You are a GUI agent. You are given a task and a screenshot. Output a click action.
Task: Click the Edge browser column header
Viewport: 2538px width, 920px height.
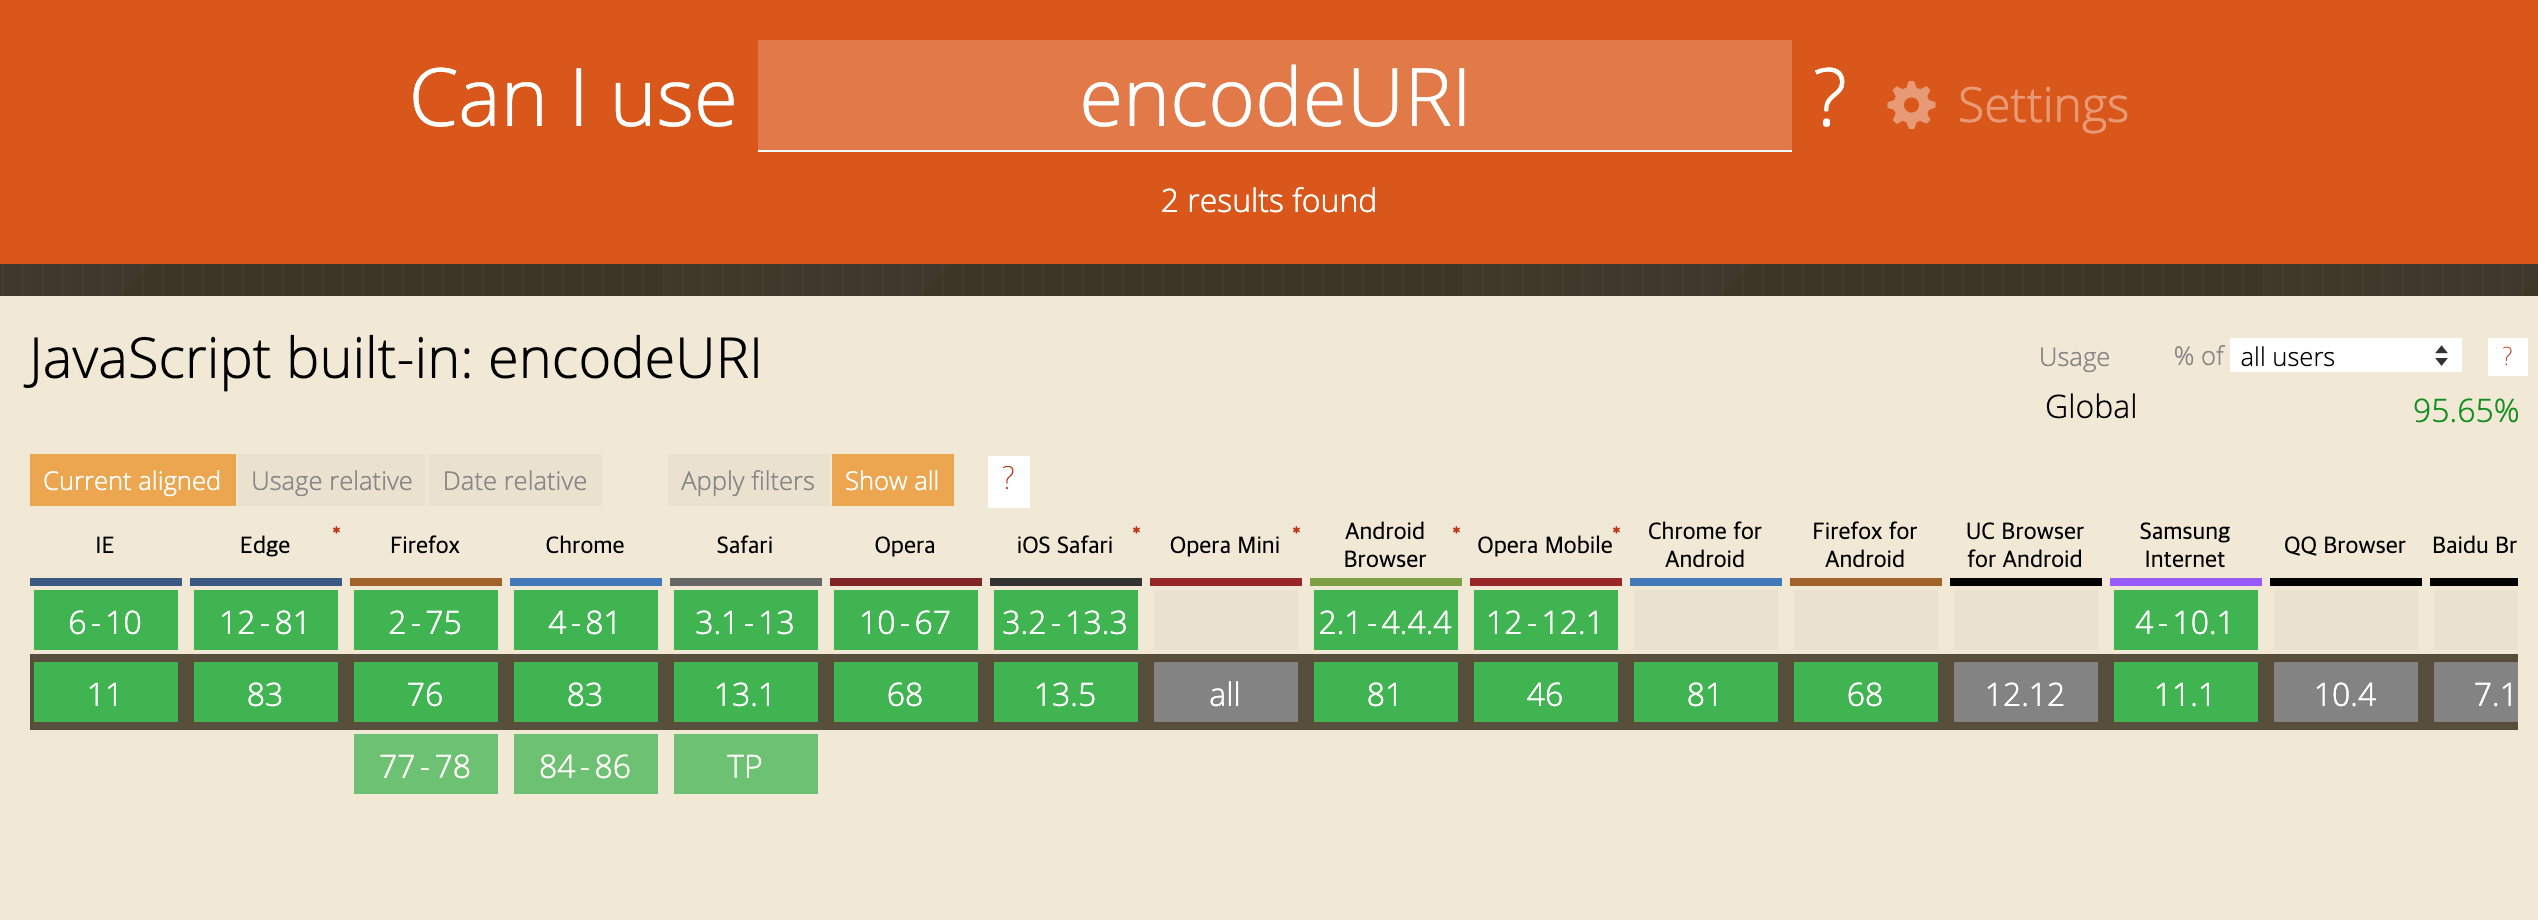click(x=265, y=545)
